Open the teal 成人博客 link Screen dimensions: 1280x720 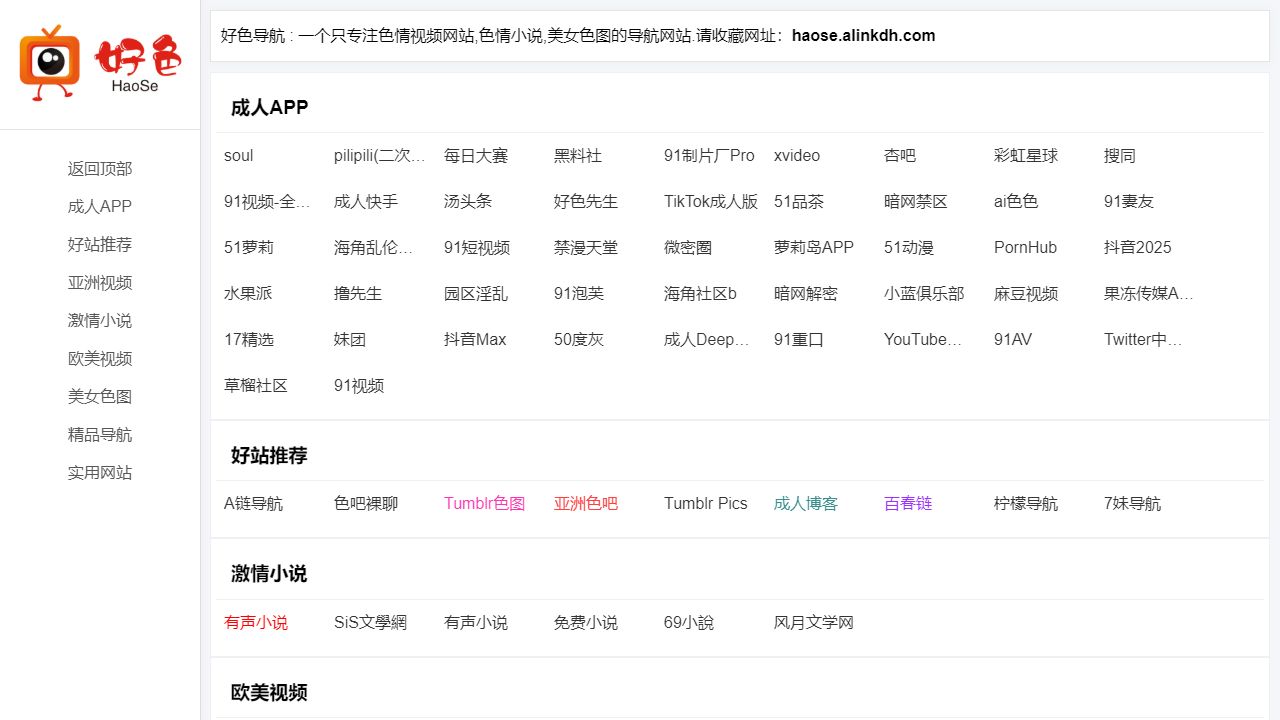point(806,504)
